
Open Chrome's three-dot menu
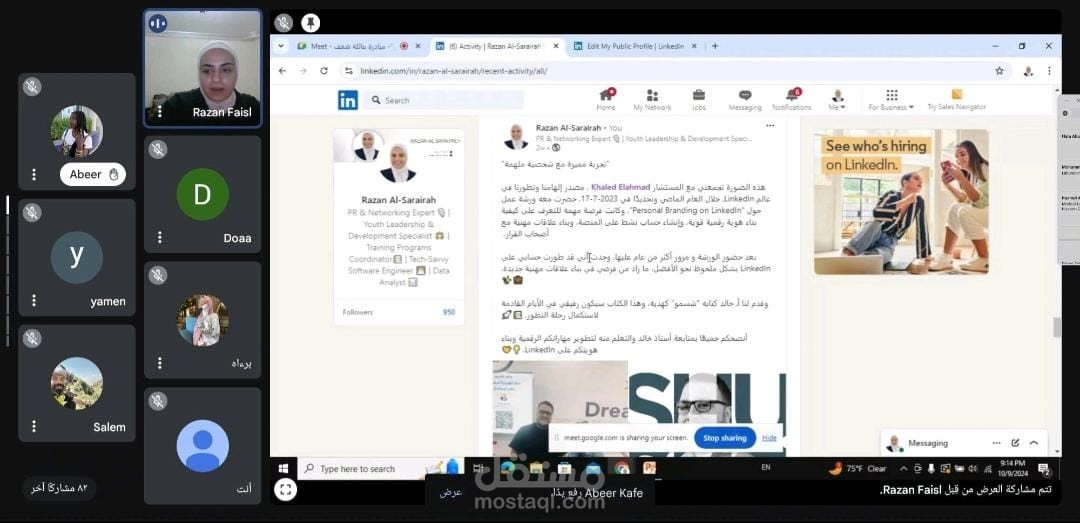(x=1049, y=70)
